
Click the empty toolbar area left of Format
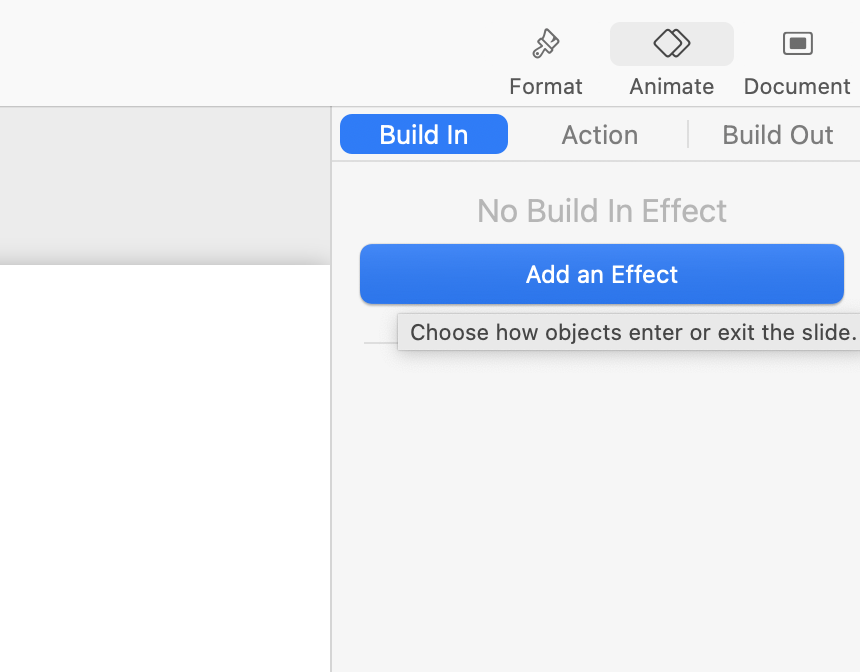click(x=247, y=53)
